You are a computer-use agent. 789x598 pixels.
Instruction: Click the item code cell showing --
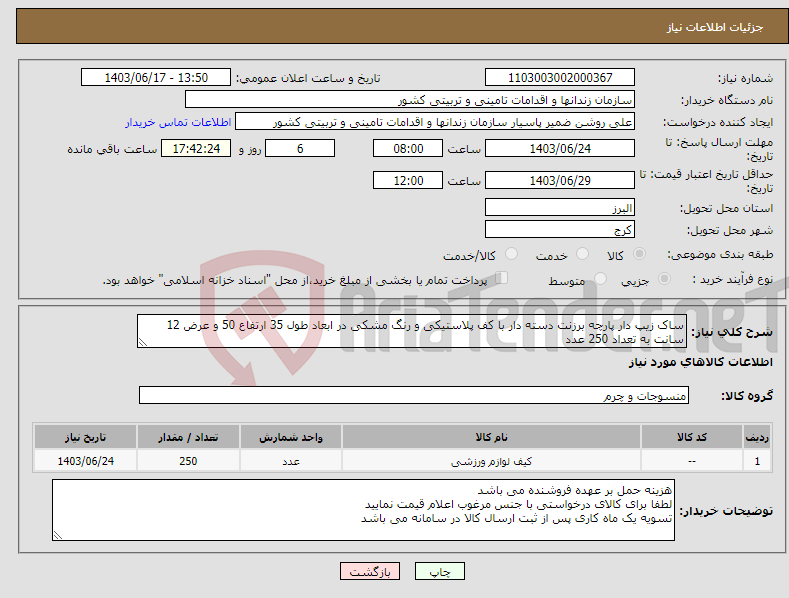point(691,461)
